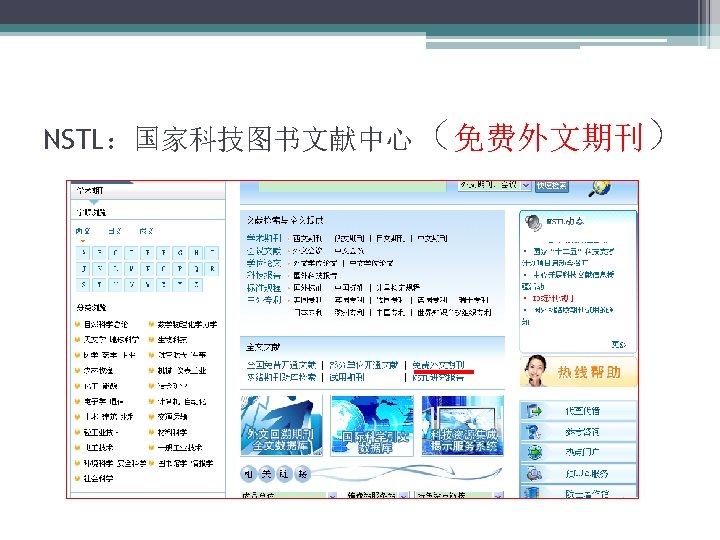Open the 西文期刊 link
720x540 pixels.
308,238
